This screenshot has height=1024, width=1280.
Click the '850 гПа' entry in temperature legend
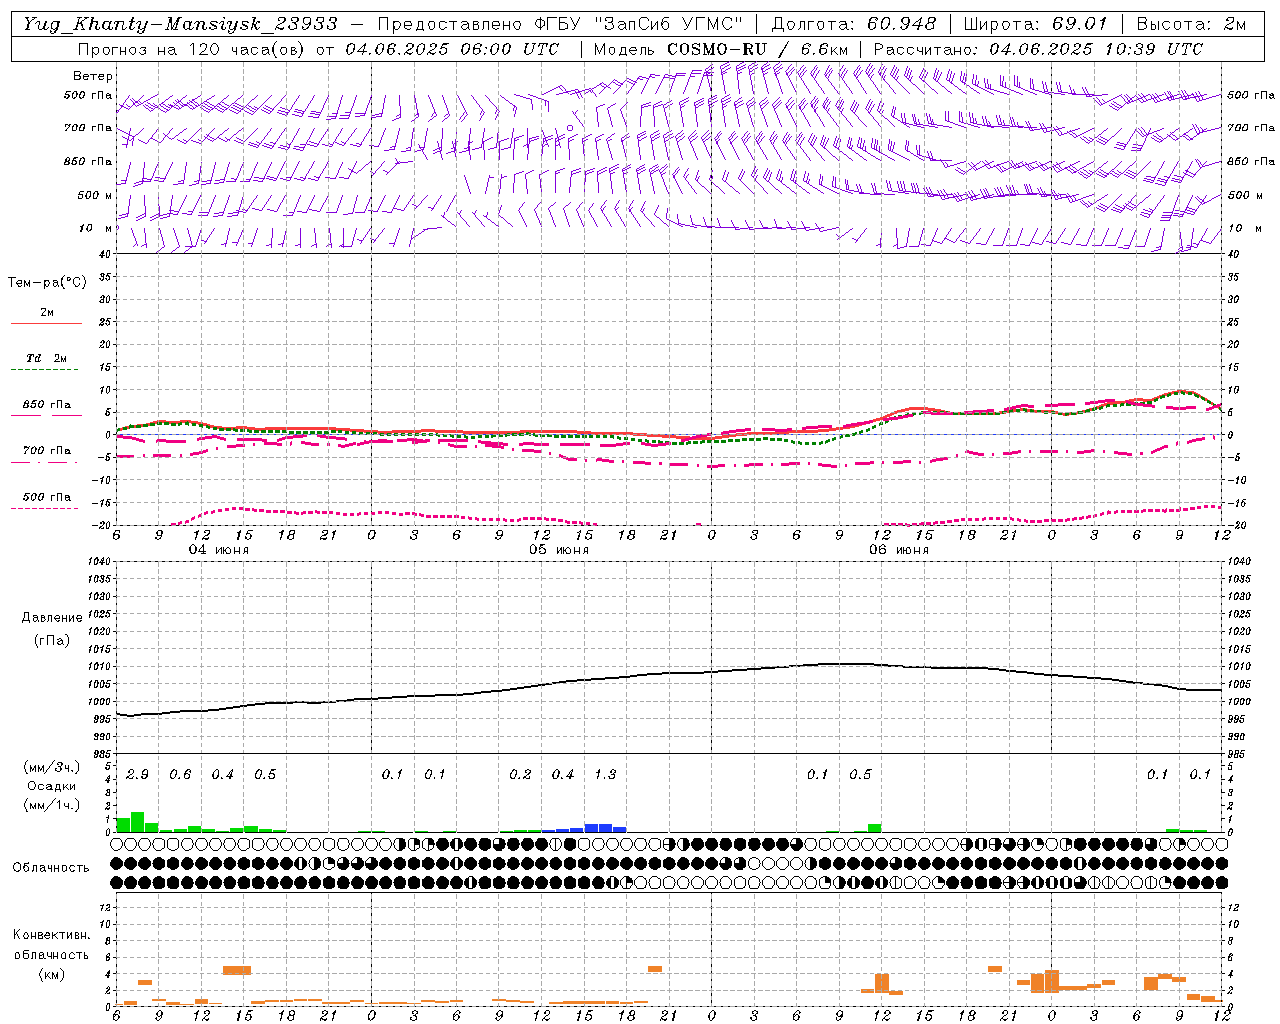pos(47,405)
